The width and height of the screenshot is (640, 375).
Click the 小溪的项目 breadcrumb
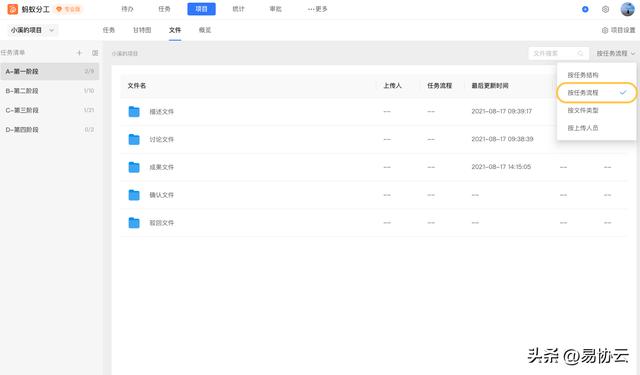(125, 53)
